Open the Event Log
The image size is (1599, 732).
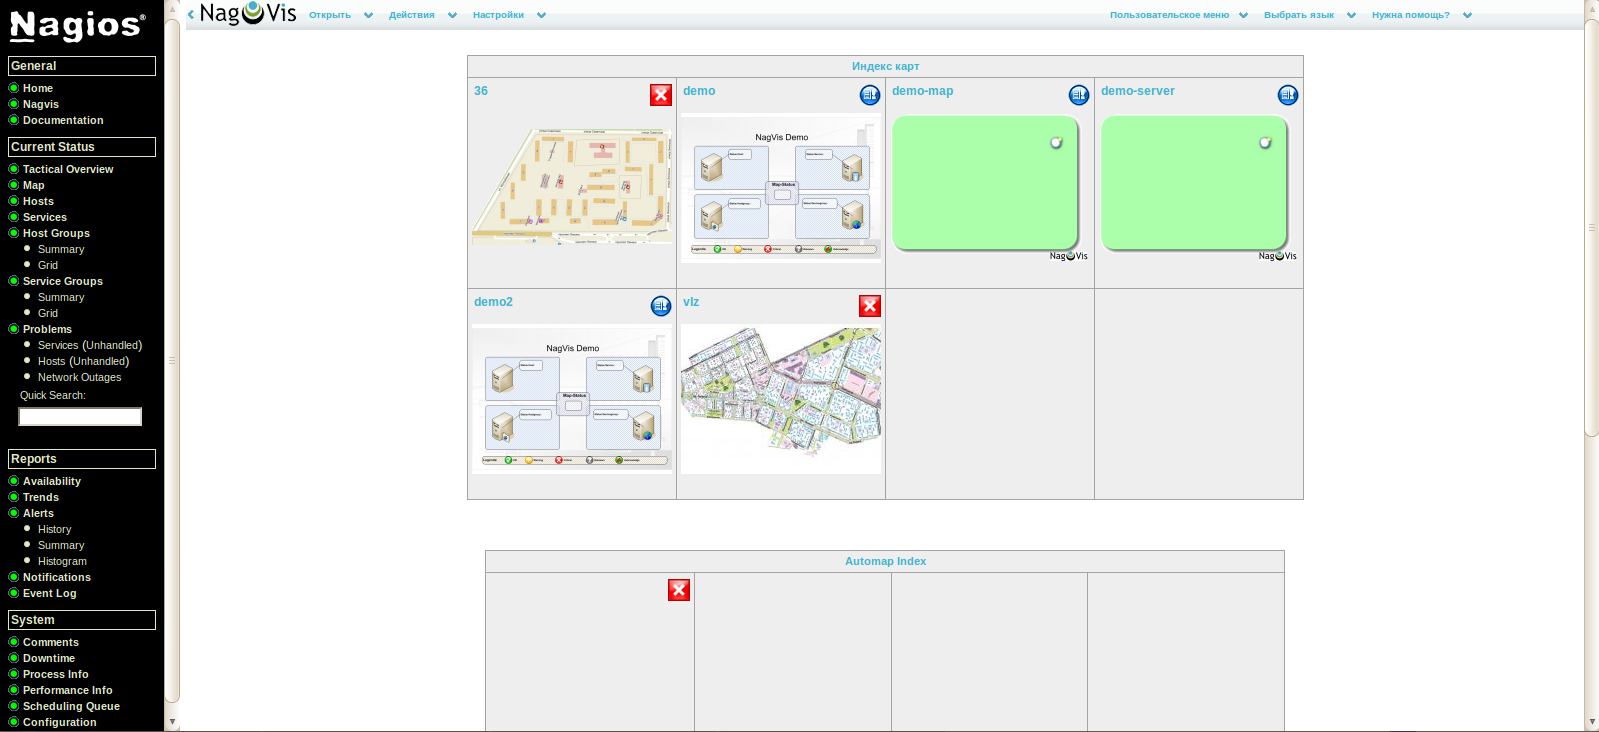[x=50, y=593]
